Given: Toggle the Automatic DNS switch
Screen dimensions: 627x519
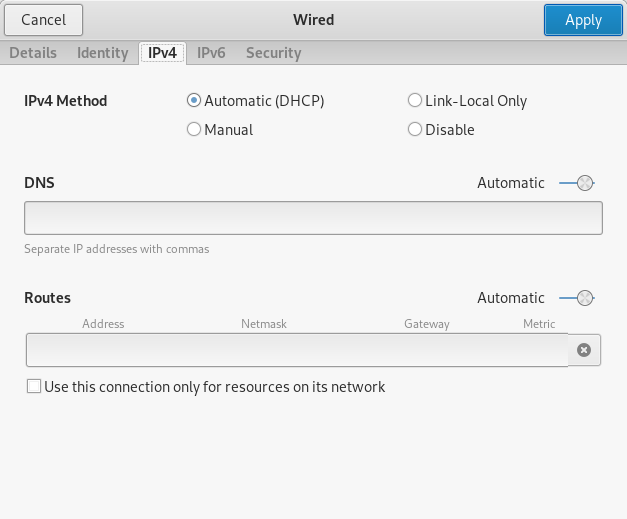Looking at the screenshot, I should 577,183.
